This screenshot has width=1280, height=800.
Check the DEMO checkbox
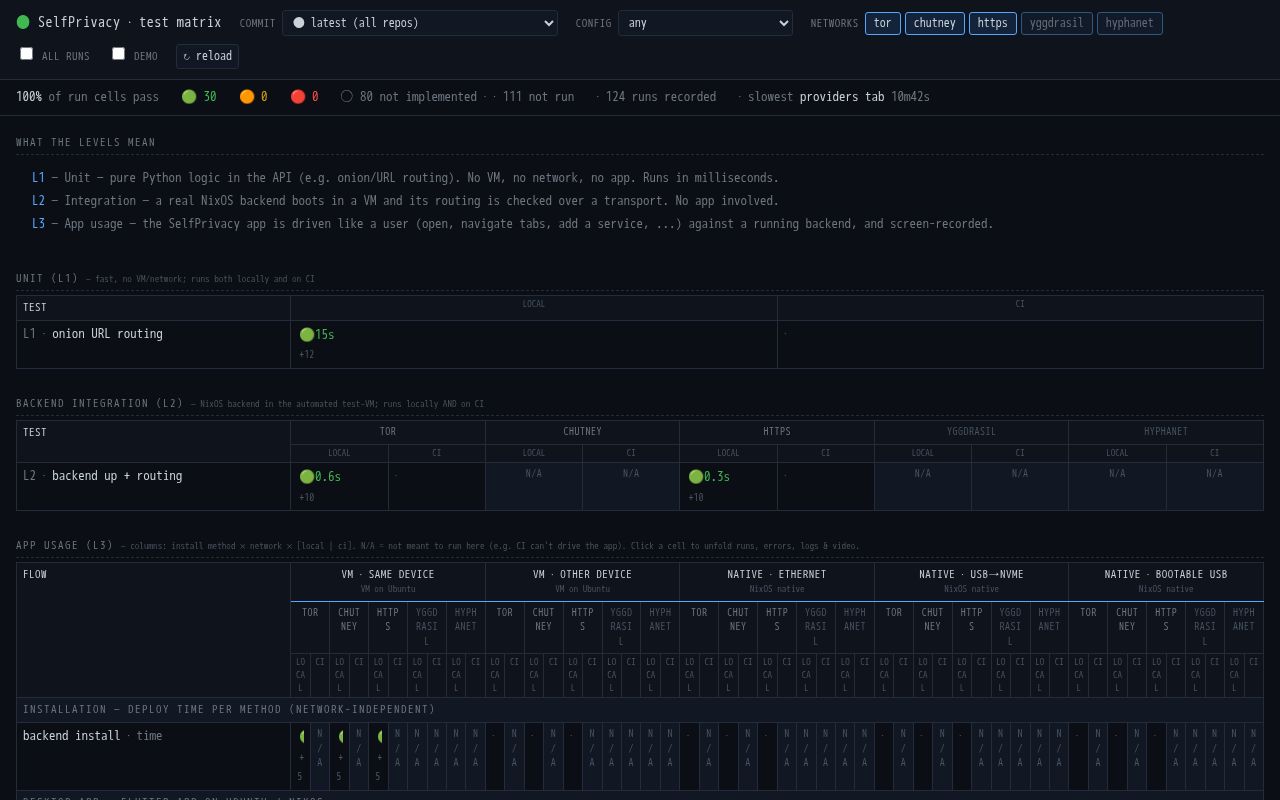pyautogui.click(x=119, y=54)
